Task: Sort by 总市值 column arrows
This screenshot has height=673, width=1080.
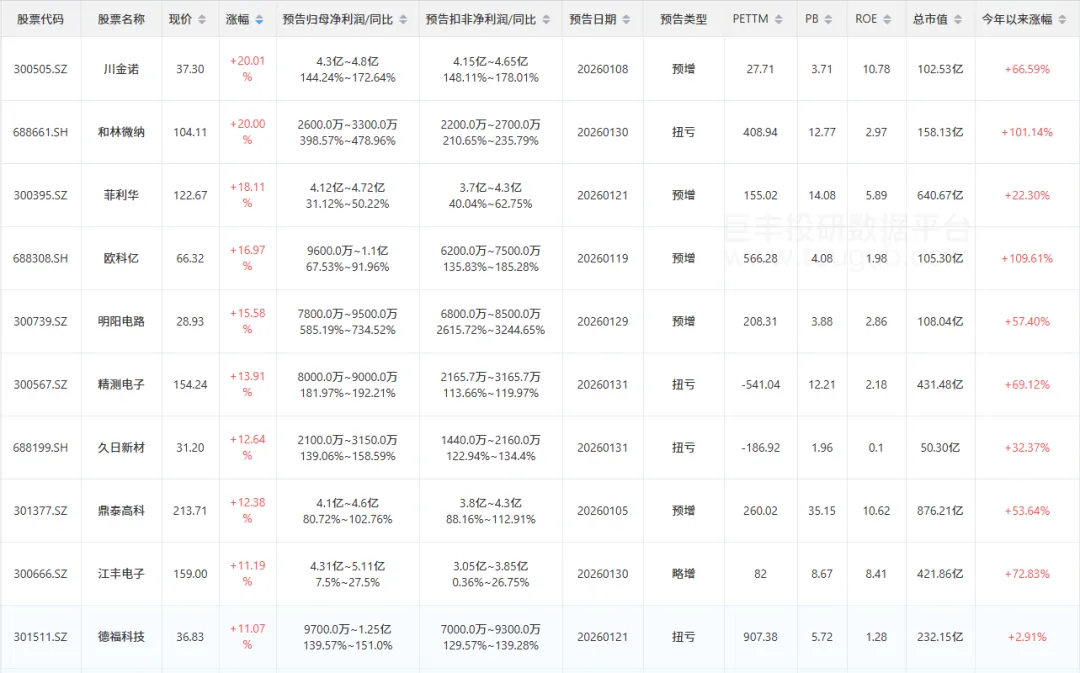Action: coord(957,20)
